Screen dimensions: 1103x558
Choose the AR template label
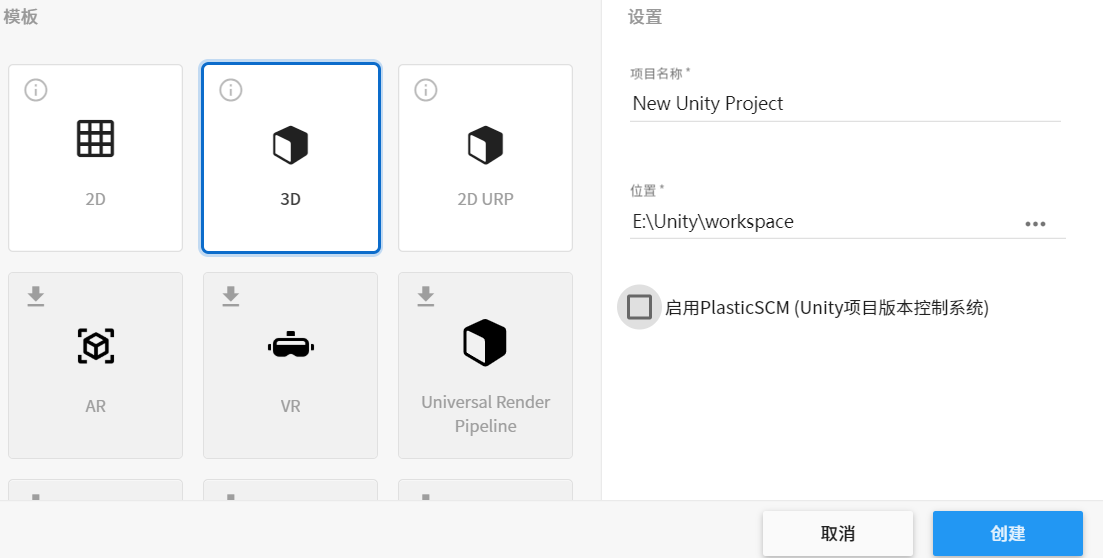pyautogui.click(x=96, y=406)
